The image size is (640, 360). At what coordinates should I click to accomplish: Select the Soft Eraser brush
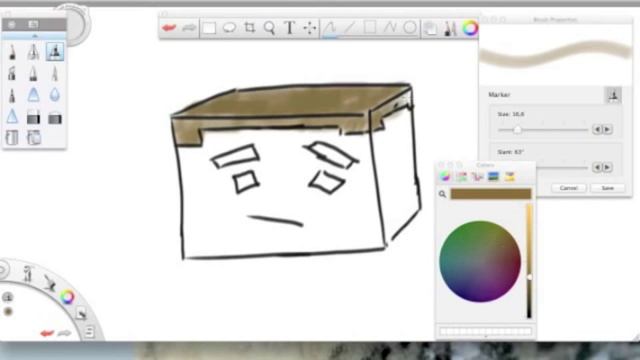[x=55, y=118]
